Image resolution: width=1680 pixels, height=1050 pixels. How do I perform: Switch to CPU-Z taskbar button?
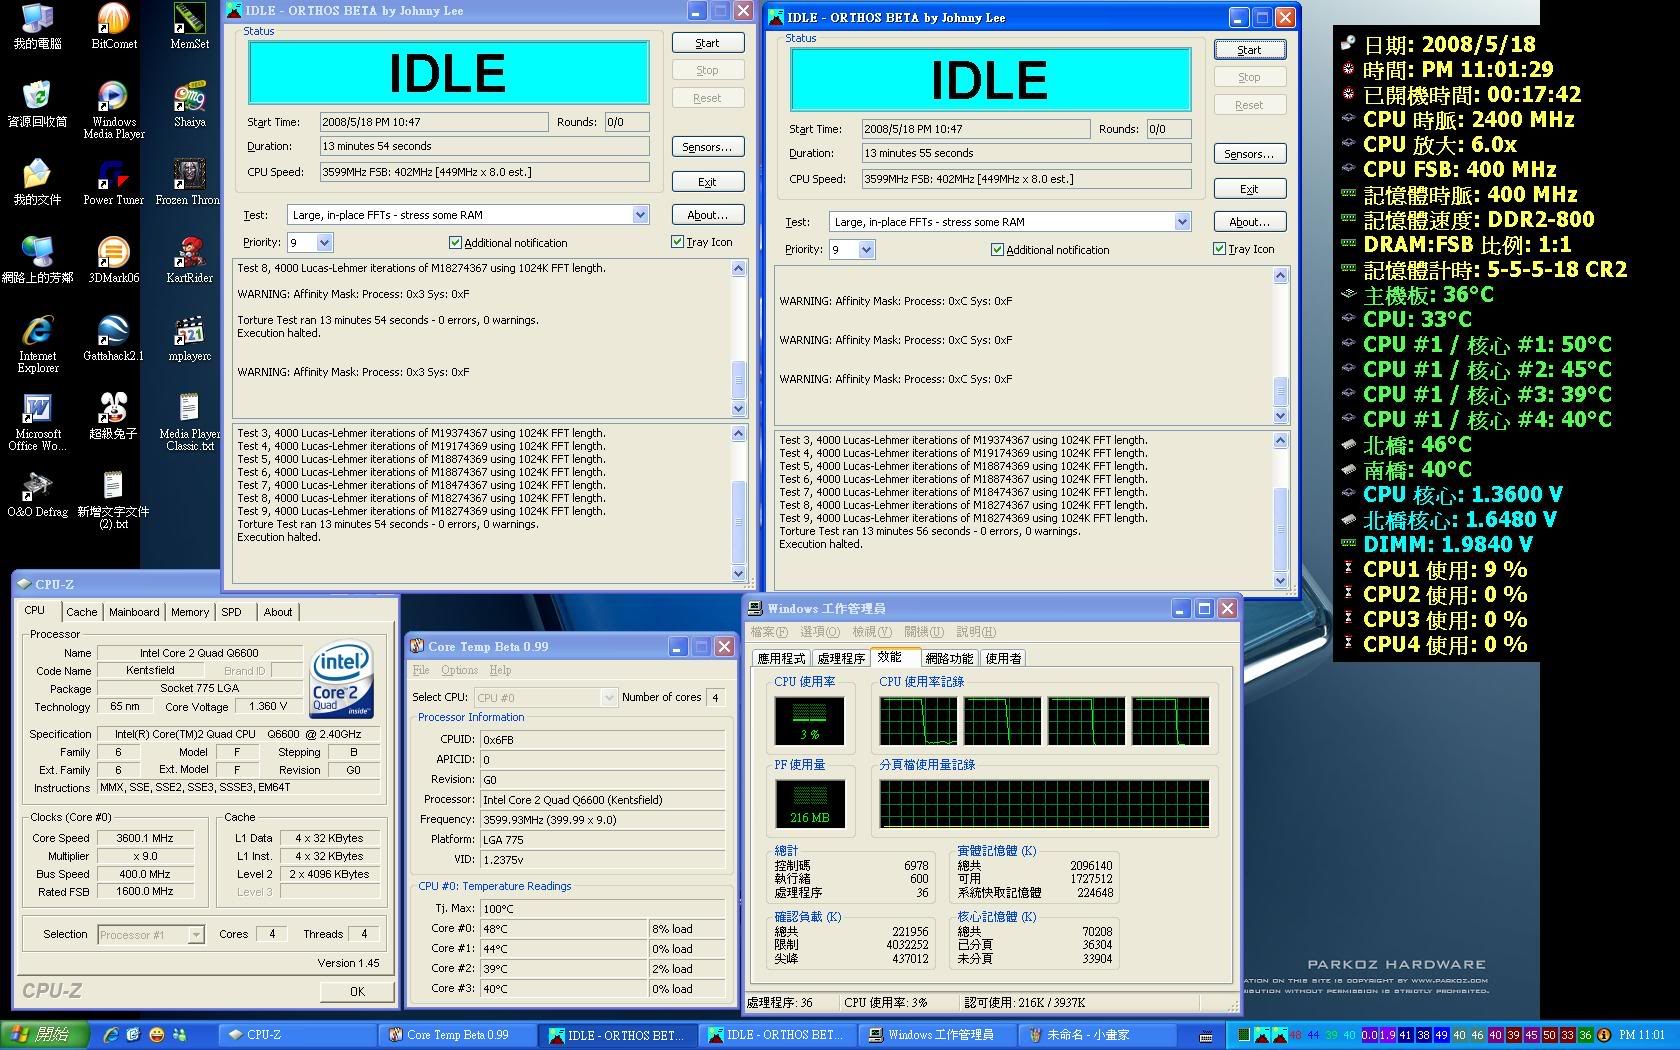coord(298,1035)
